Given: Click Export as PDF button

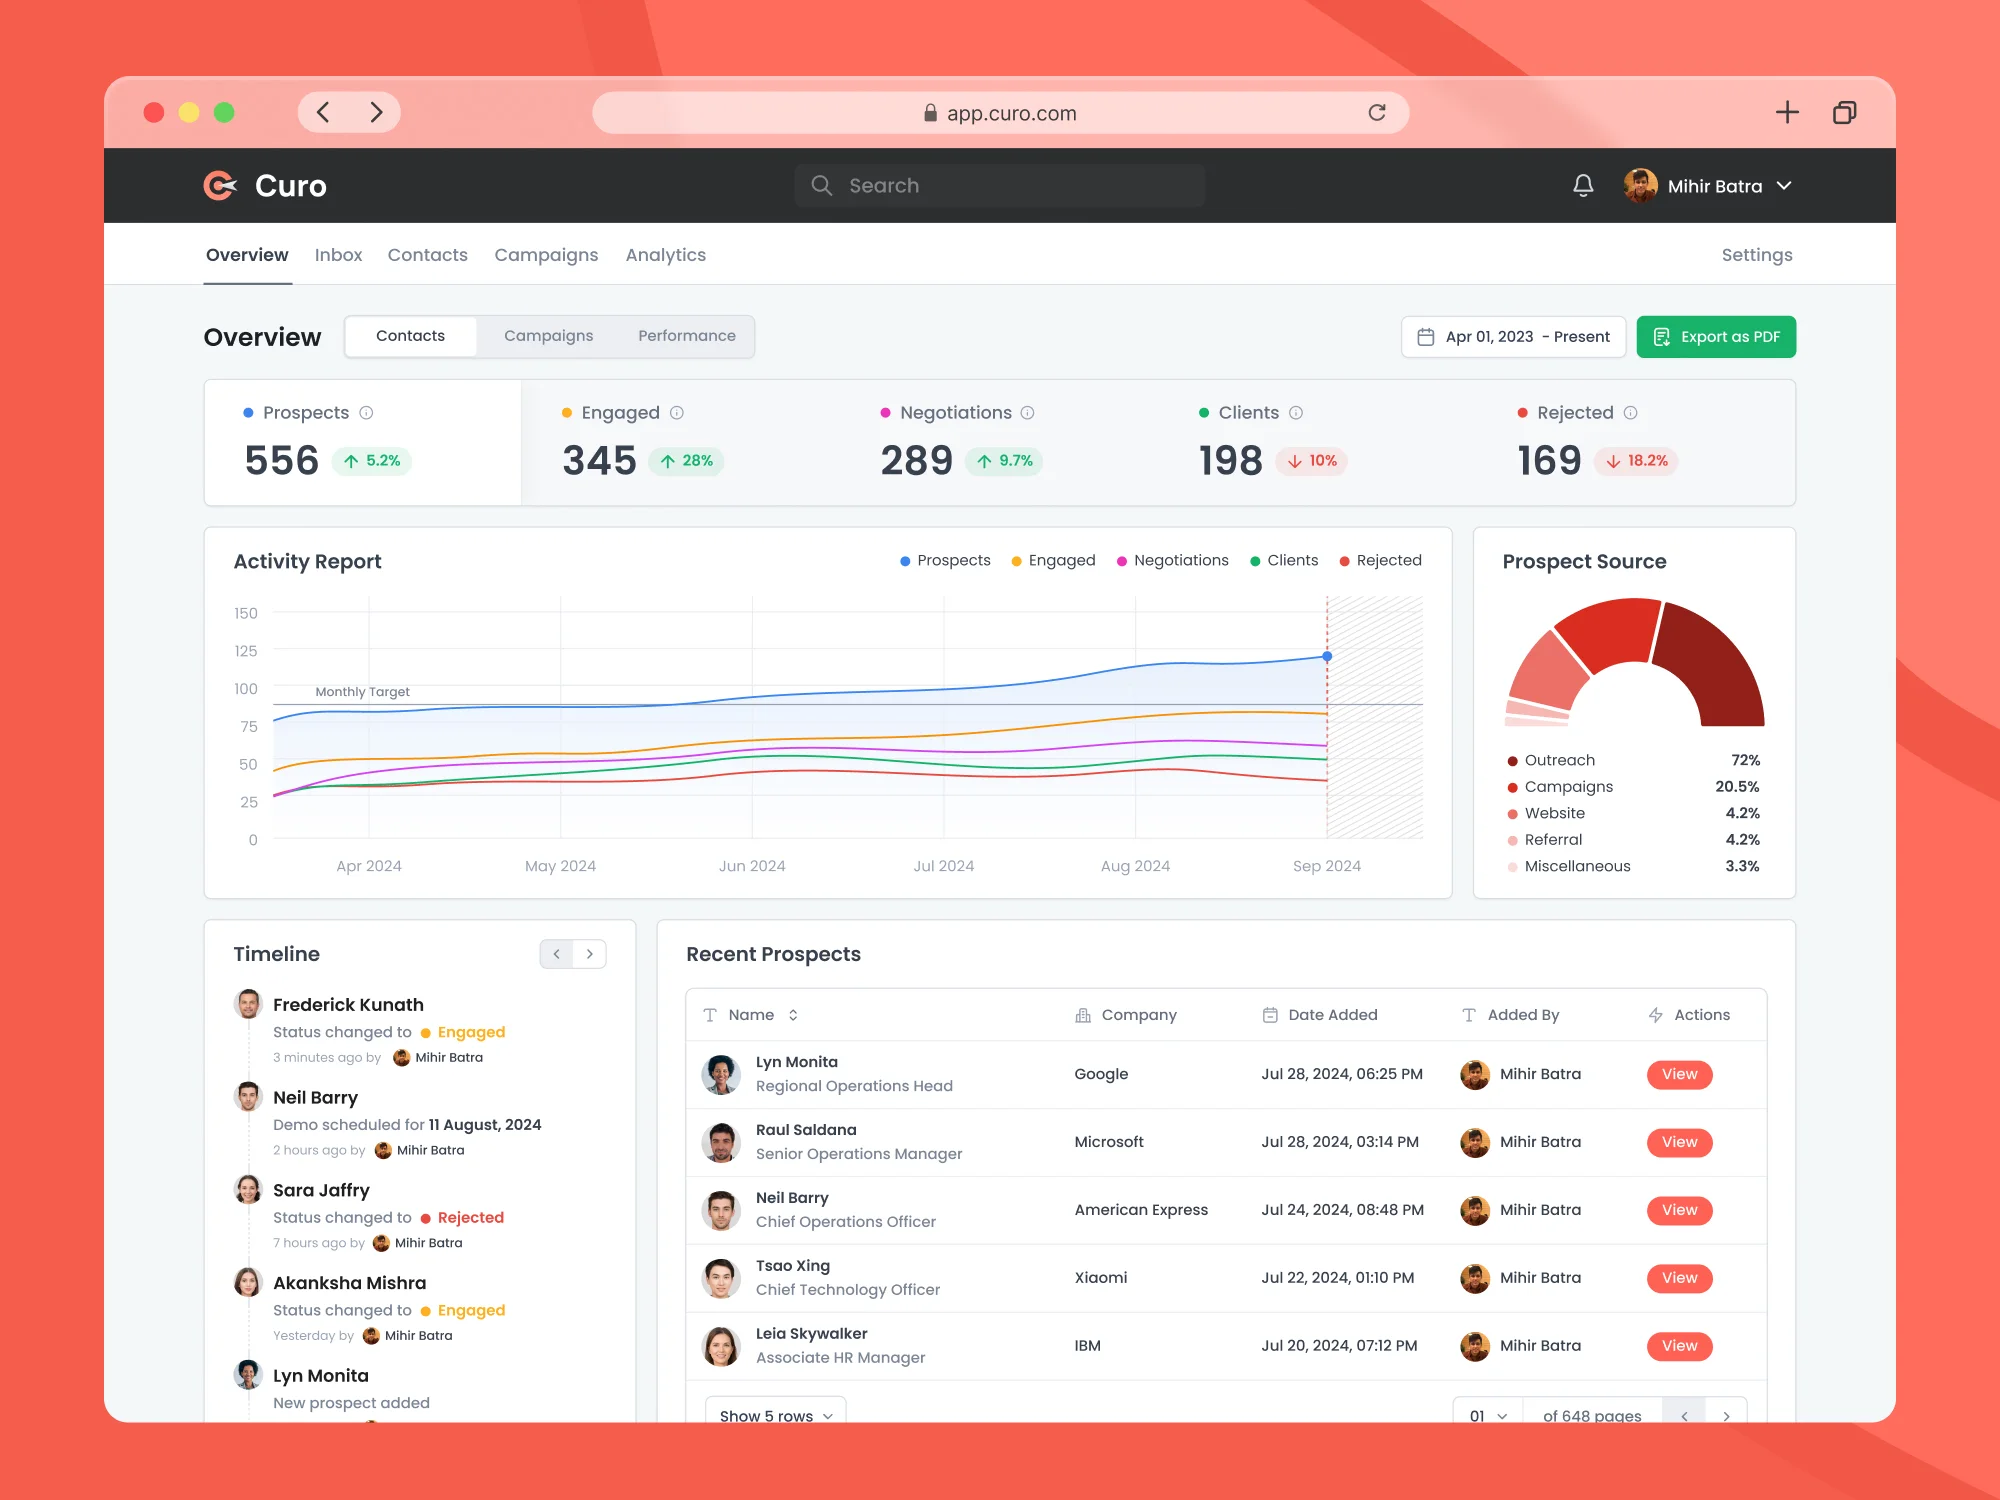Looking at the screenshot, I should 1716,337.
